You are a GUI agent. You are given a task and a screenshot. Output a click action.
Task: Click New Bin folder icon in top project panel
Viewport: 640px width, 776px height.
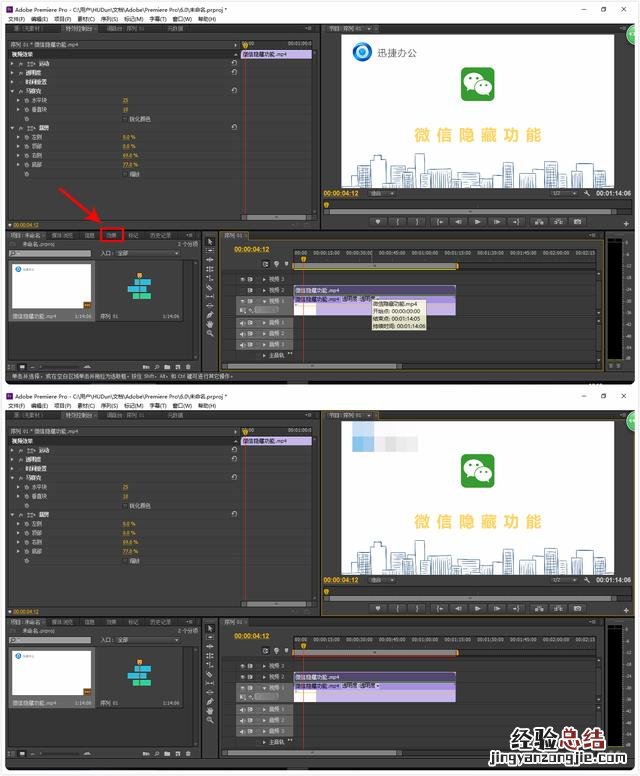[167, 367]
